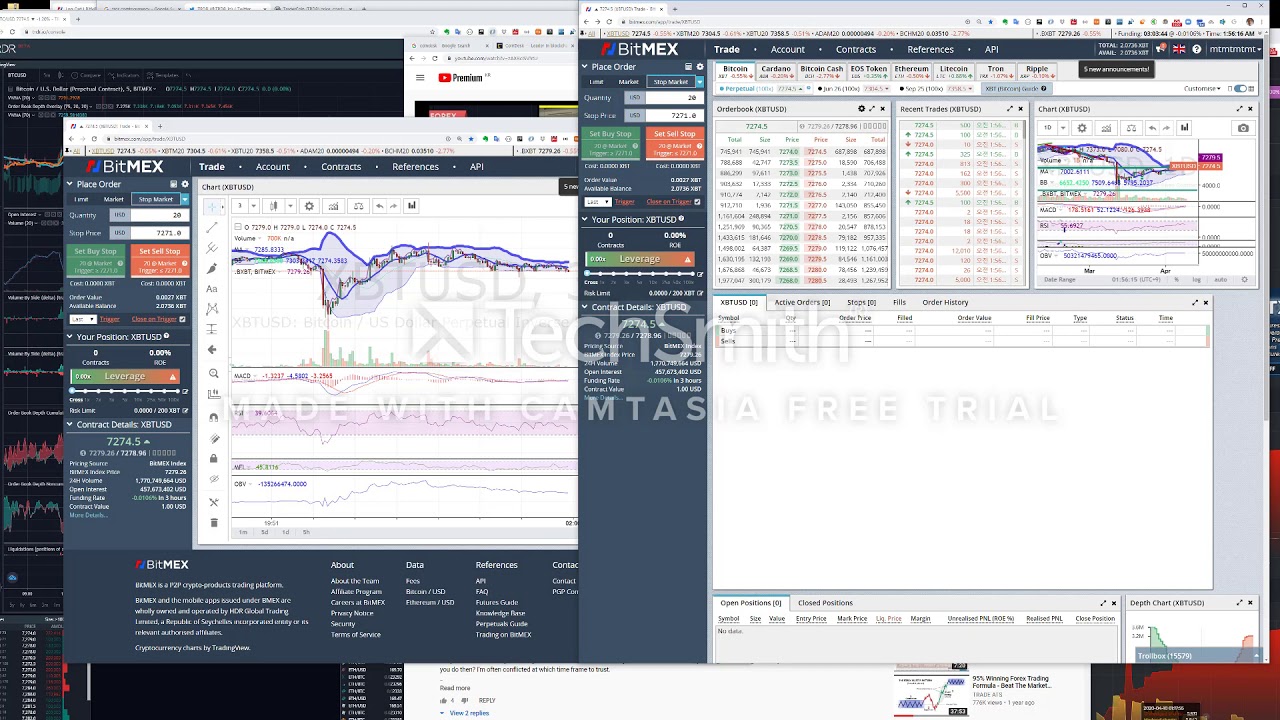The image size is (1280, 720).
Task: Lock all drawings in left chart toolbar
Action: click(213, 459)
